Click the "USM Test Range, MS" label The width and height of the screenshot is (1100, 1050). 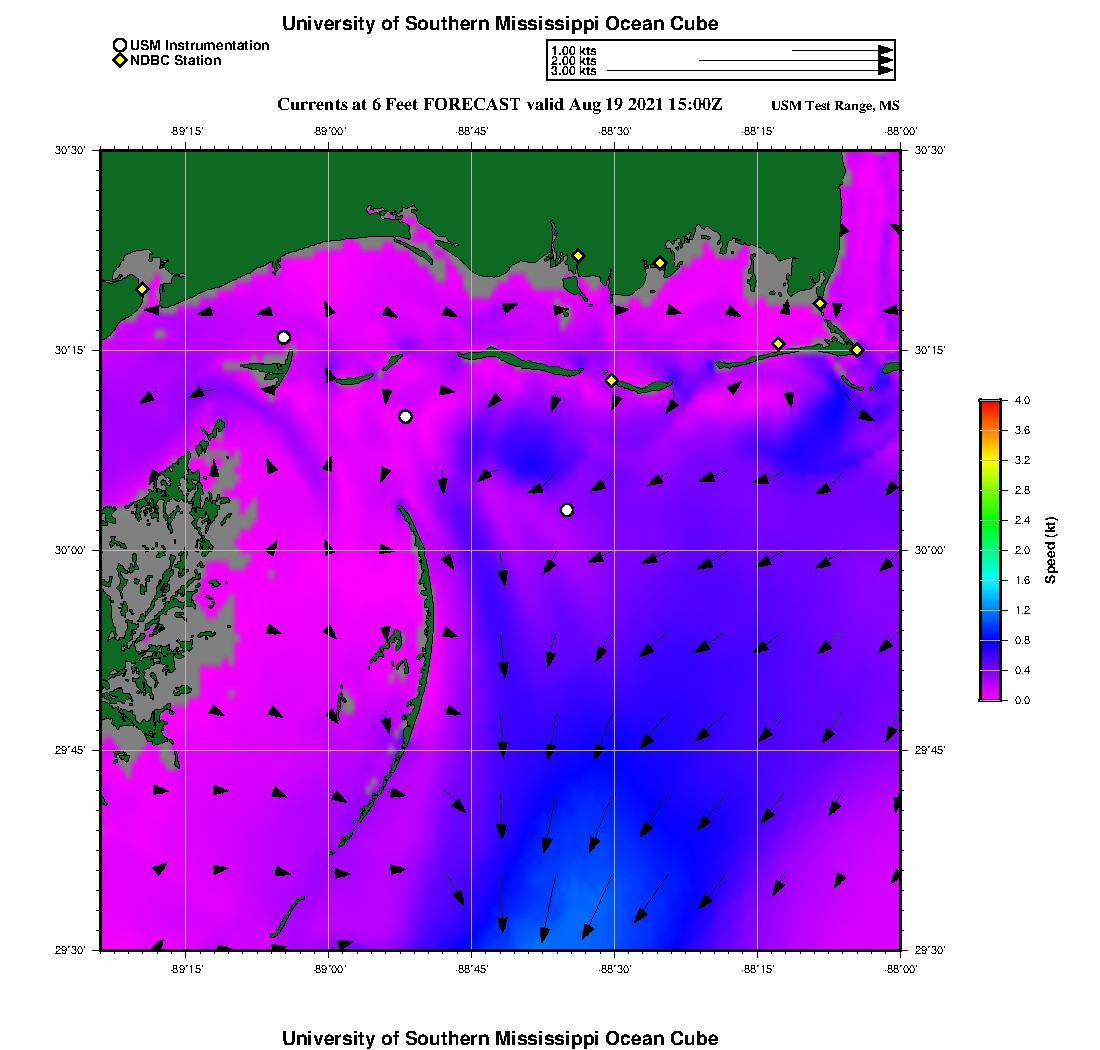pyautogui.click(x=835, y=106)
